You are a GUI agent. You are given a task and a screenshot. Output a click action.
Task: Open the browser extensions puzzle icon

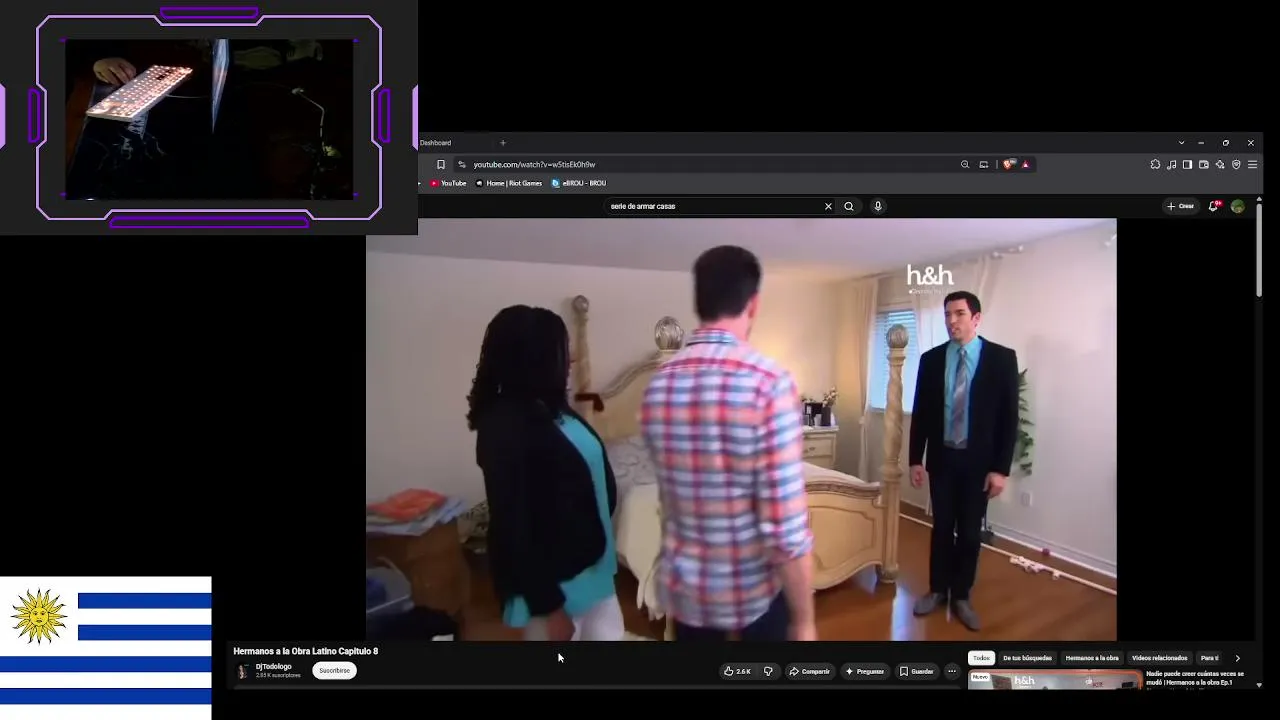pos(1155,165)
